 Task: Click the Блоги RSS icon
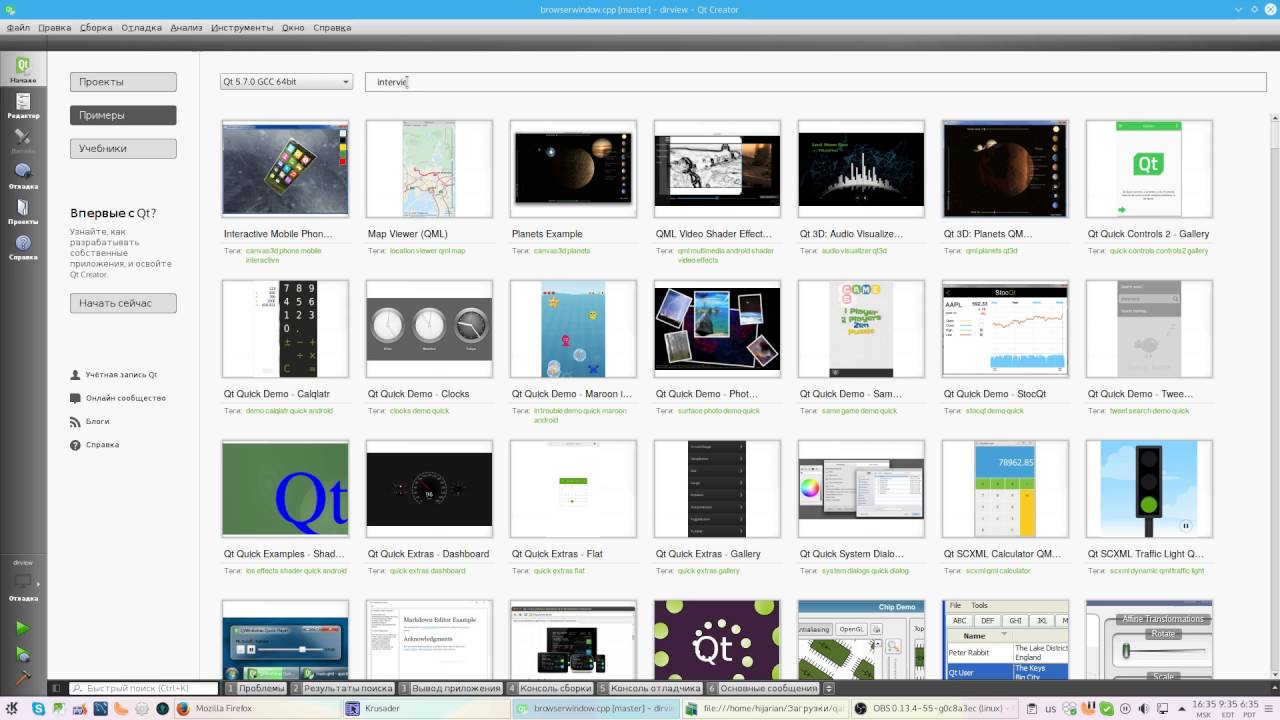pyautogui.click(x=76, y=421)
